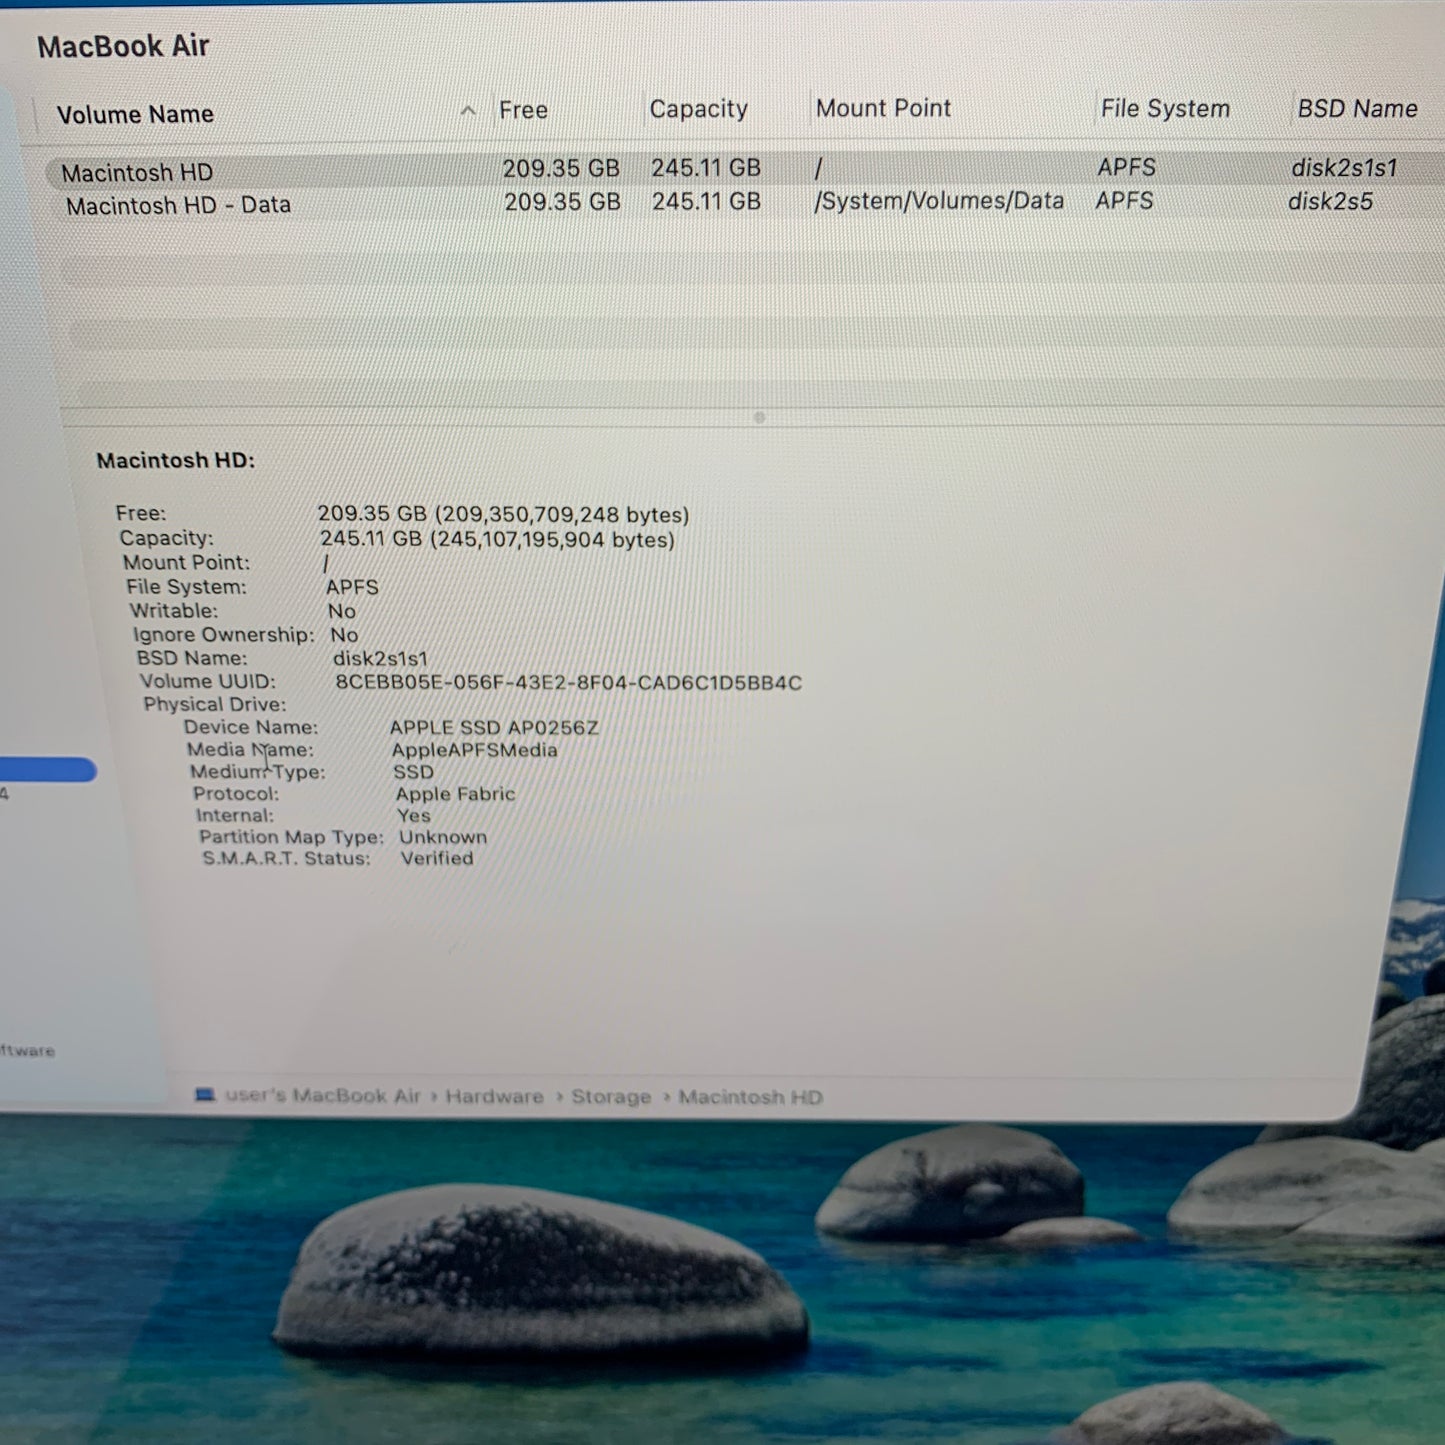Viewport: 1445px width, 1445px height.
Task: Select the Macintosh HD volume row
Action: pos(745,169)
